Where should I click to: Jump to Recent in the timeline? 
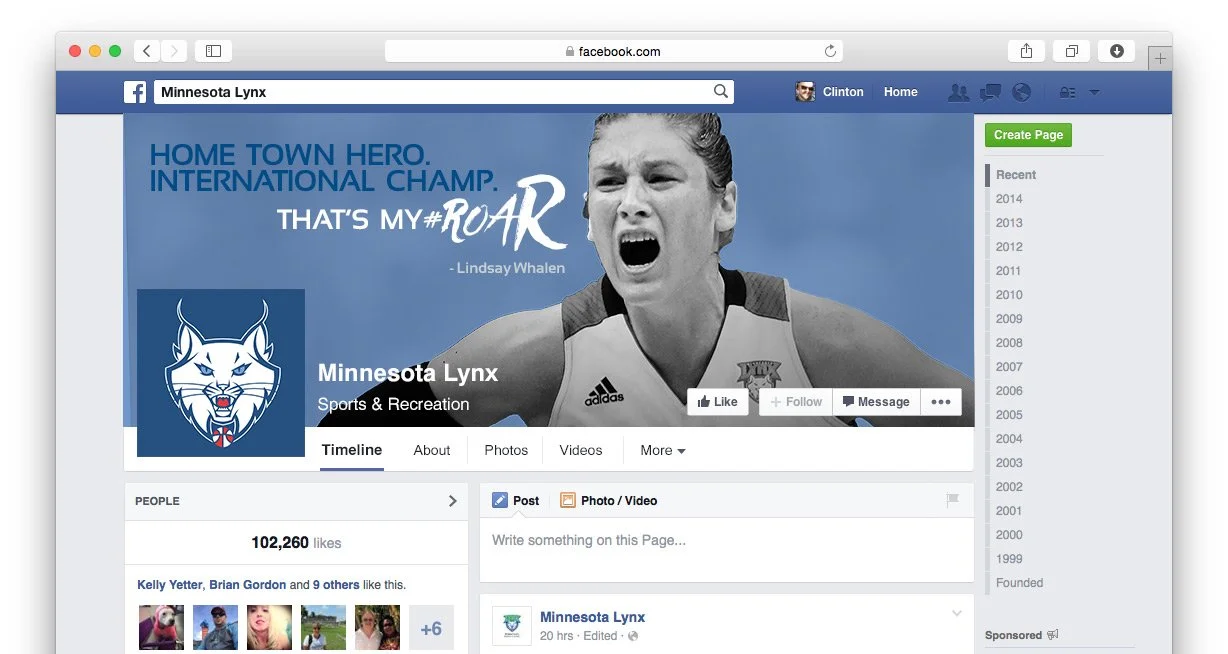(1016, 175)
